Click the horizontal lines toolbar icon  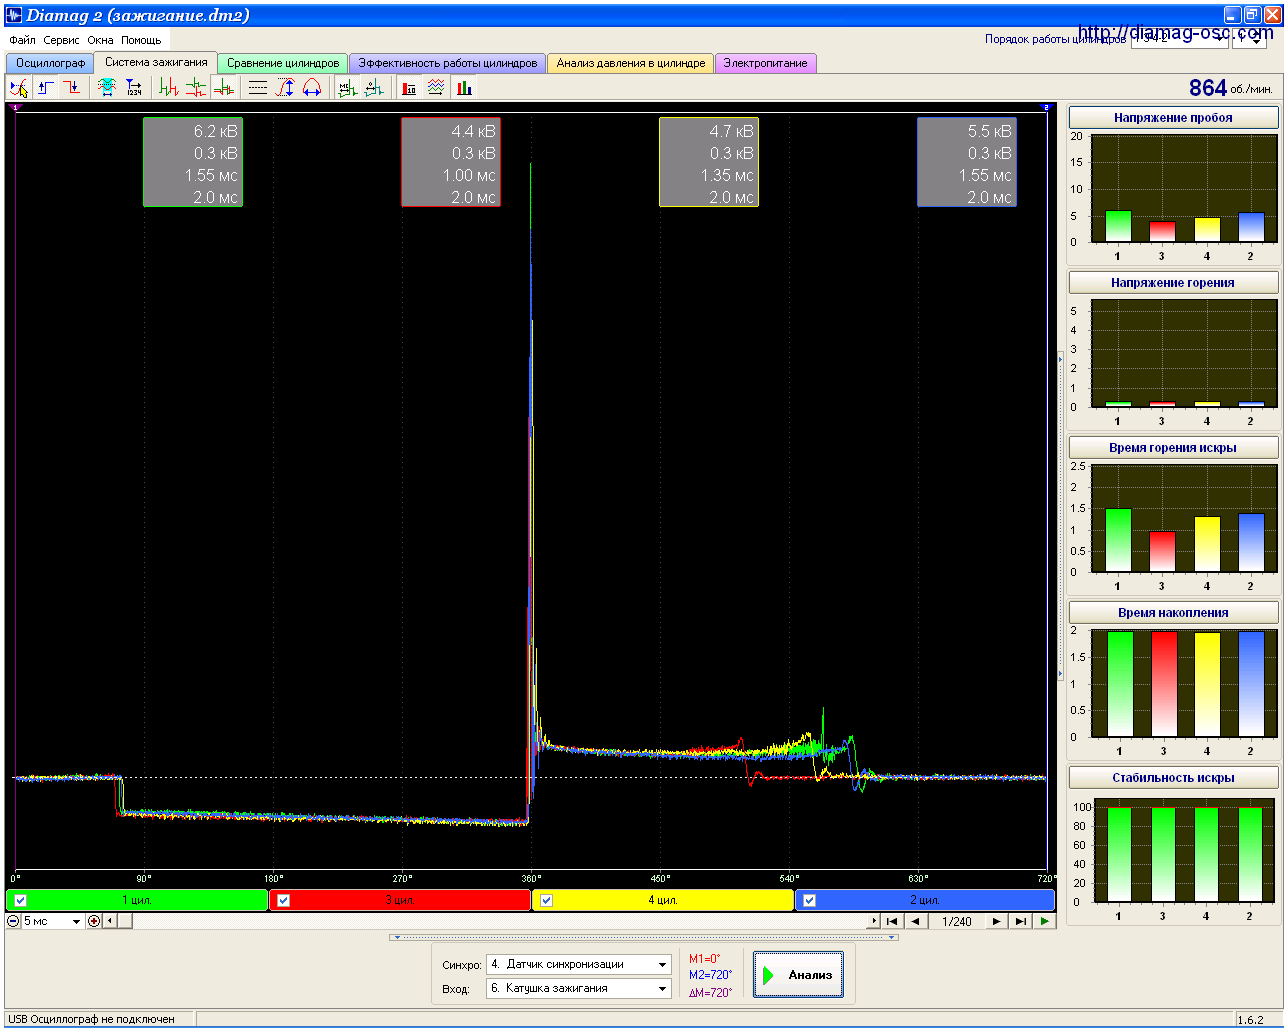[258, 88]
